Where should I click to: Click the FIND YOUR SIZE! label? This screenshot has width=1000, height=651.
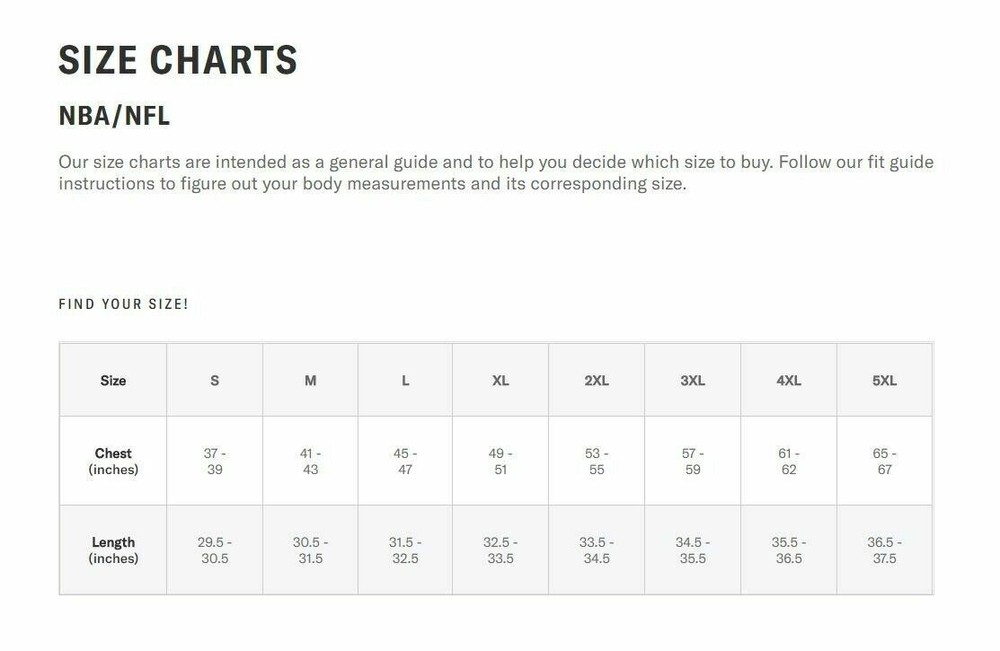point(123,304)
